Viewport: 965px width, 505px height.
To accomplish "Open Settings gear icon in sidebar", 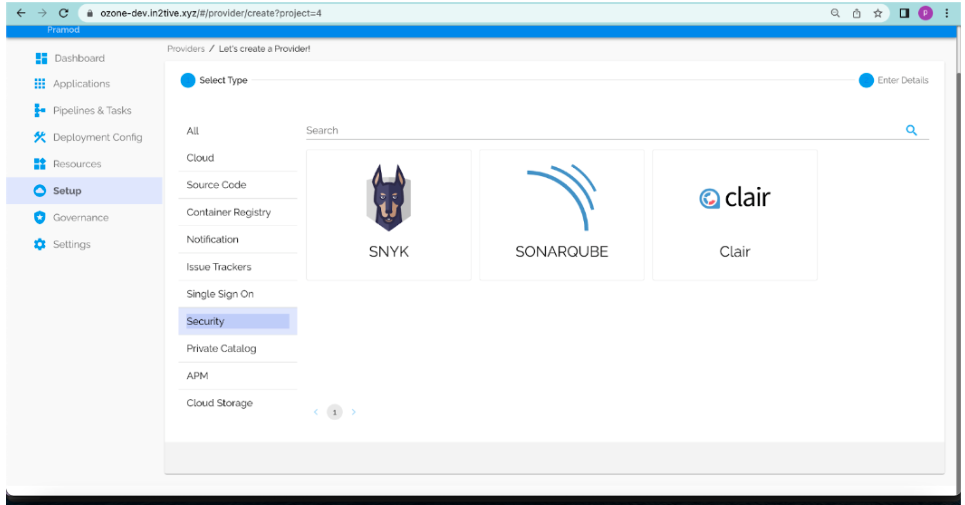I will (40, 244).
